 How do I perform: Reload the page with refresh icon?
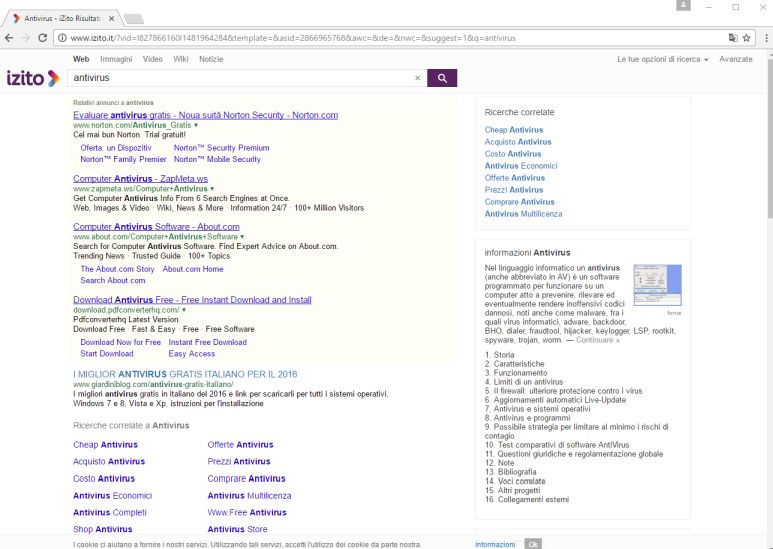click(42, 38)
